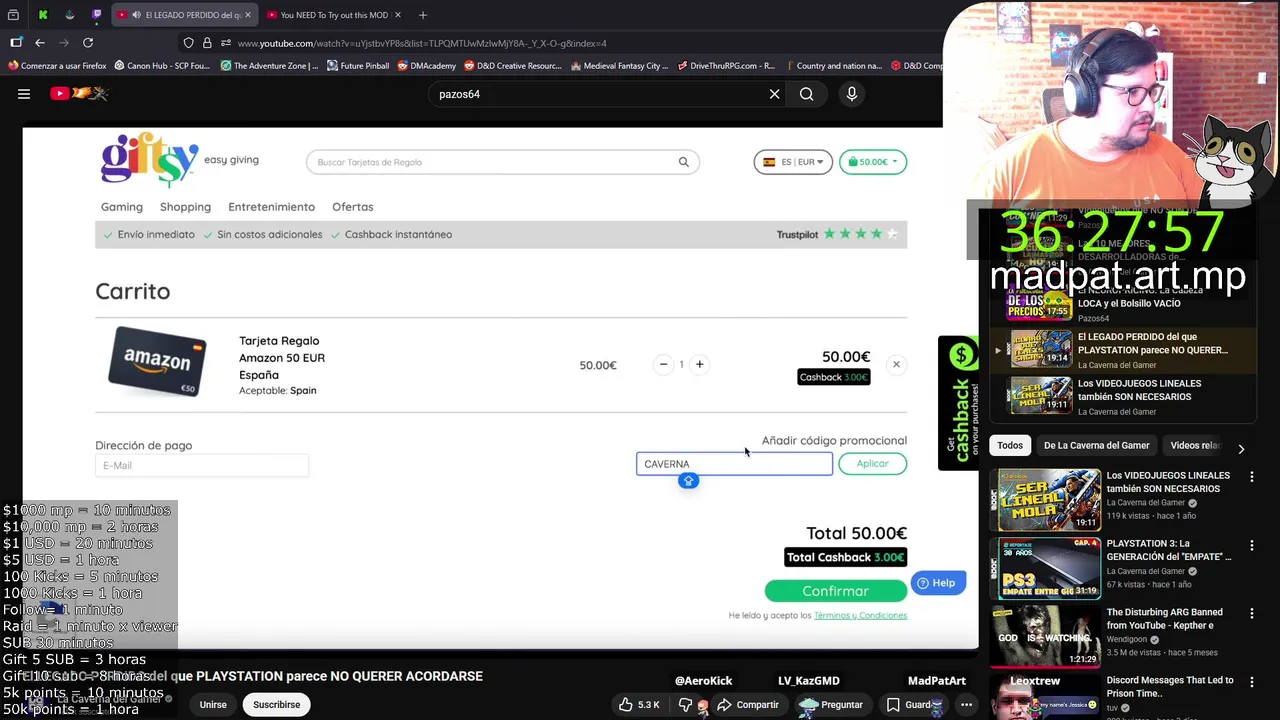Increase gift card quantity with plus
The width and height of the screenshot is (1280, 720).
pyautogui.click(x=700, y=364)
